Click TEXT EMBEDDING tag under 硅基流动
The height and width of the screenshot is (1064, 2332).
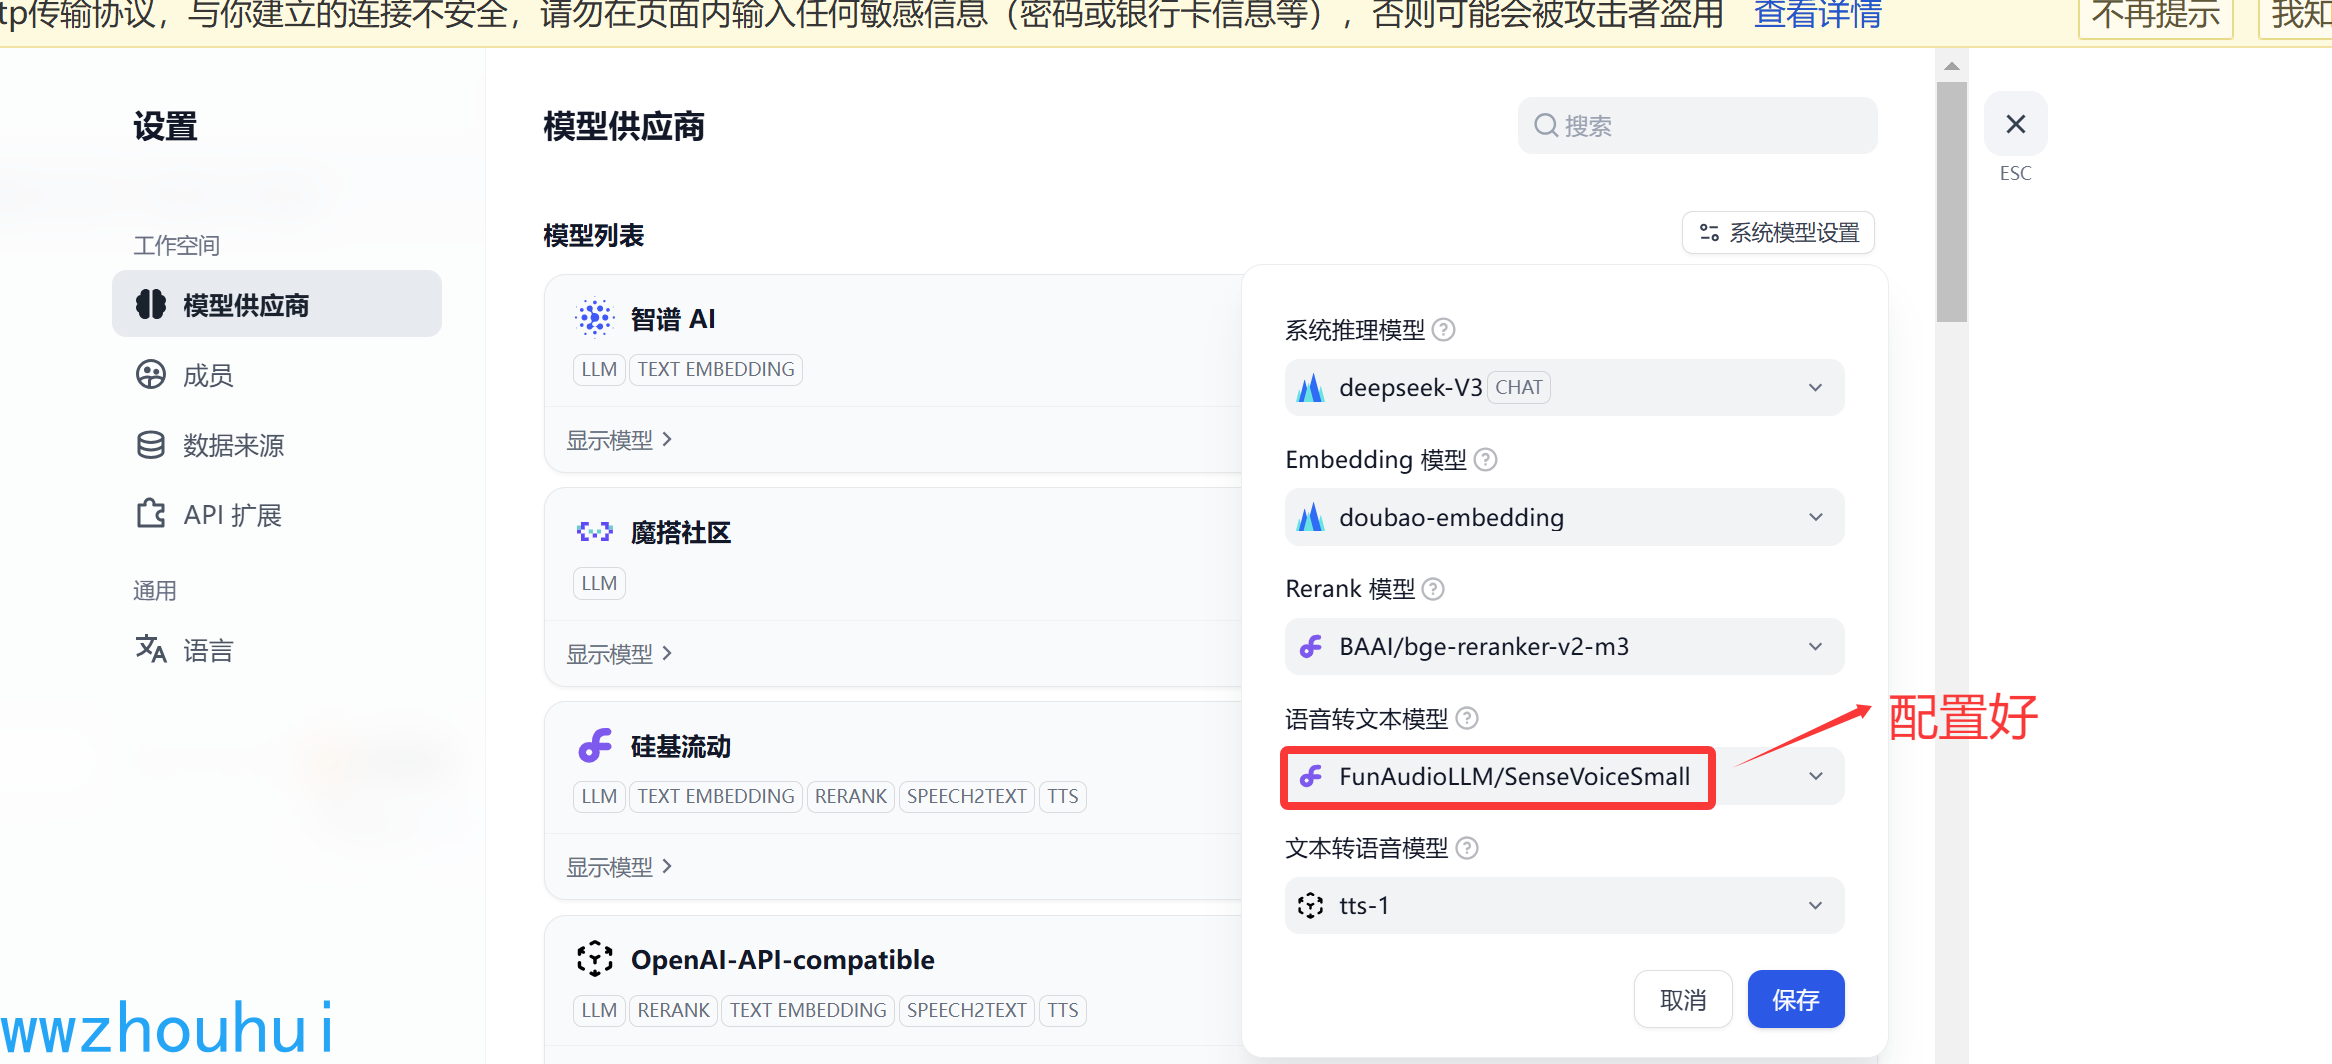pyautogui.click(x=716, y=796)
